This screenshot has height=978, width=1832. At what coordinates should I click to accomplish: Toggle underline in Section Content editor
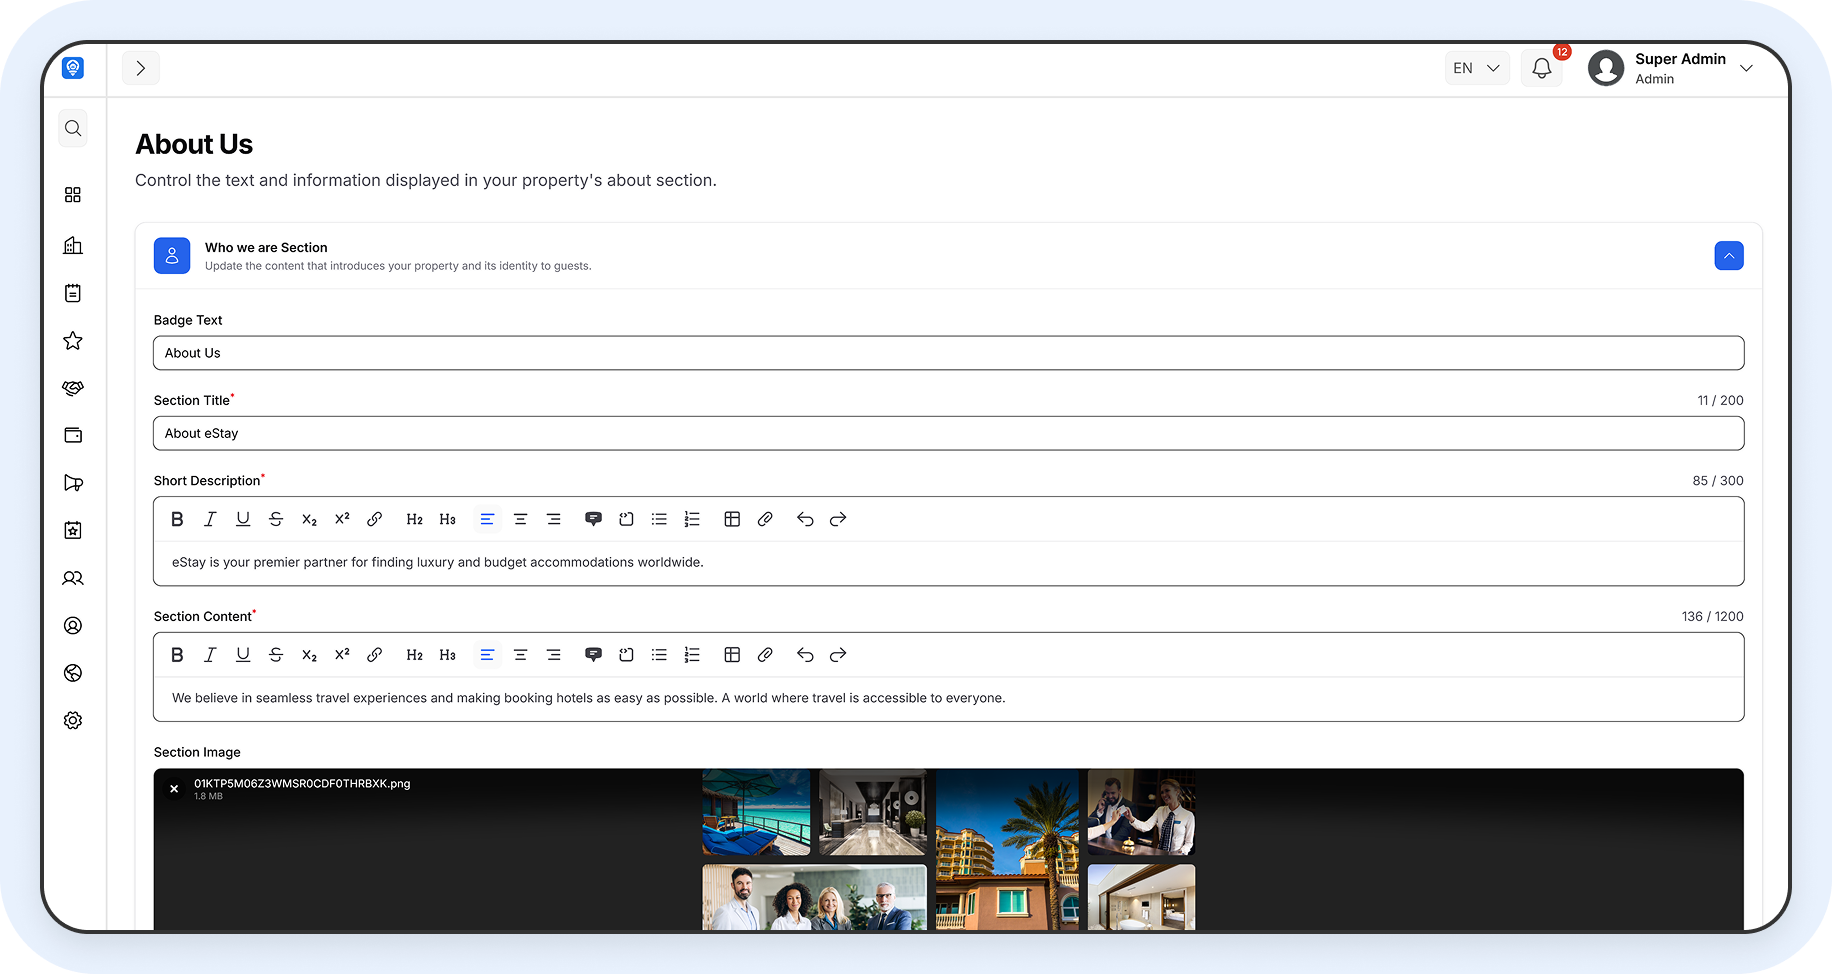243,655
